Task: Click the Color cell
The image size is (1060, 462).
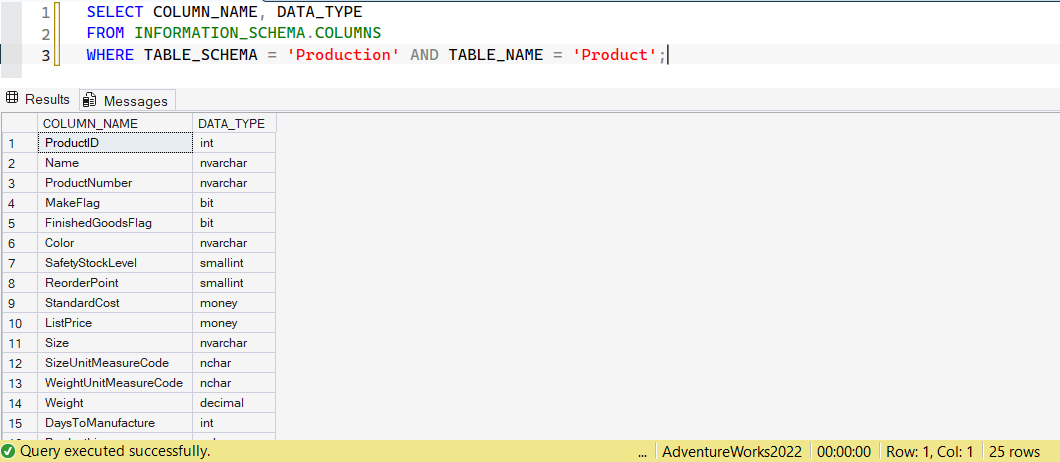Action: tap(115, 243)
